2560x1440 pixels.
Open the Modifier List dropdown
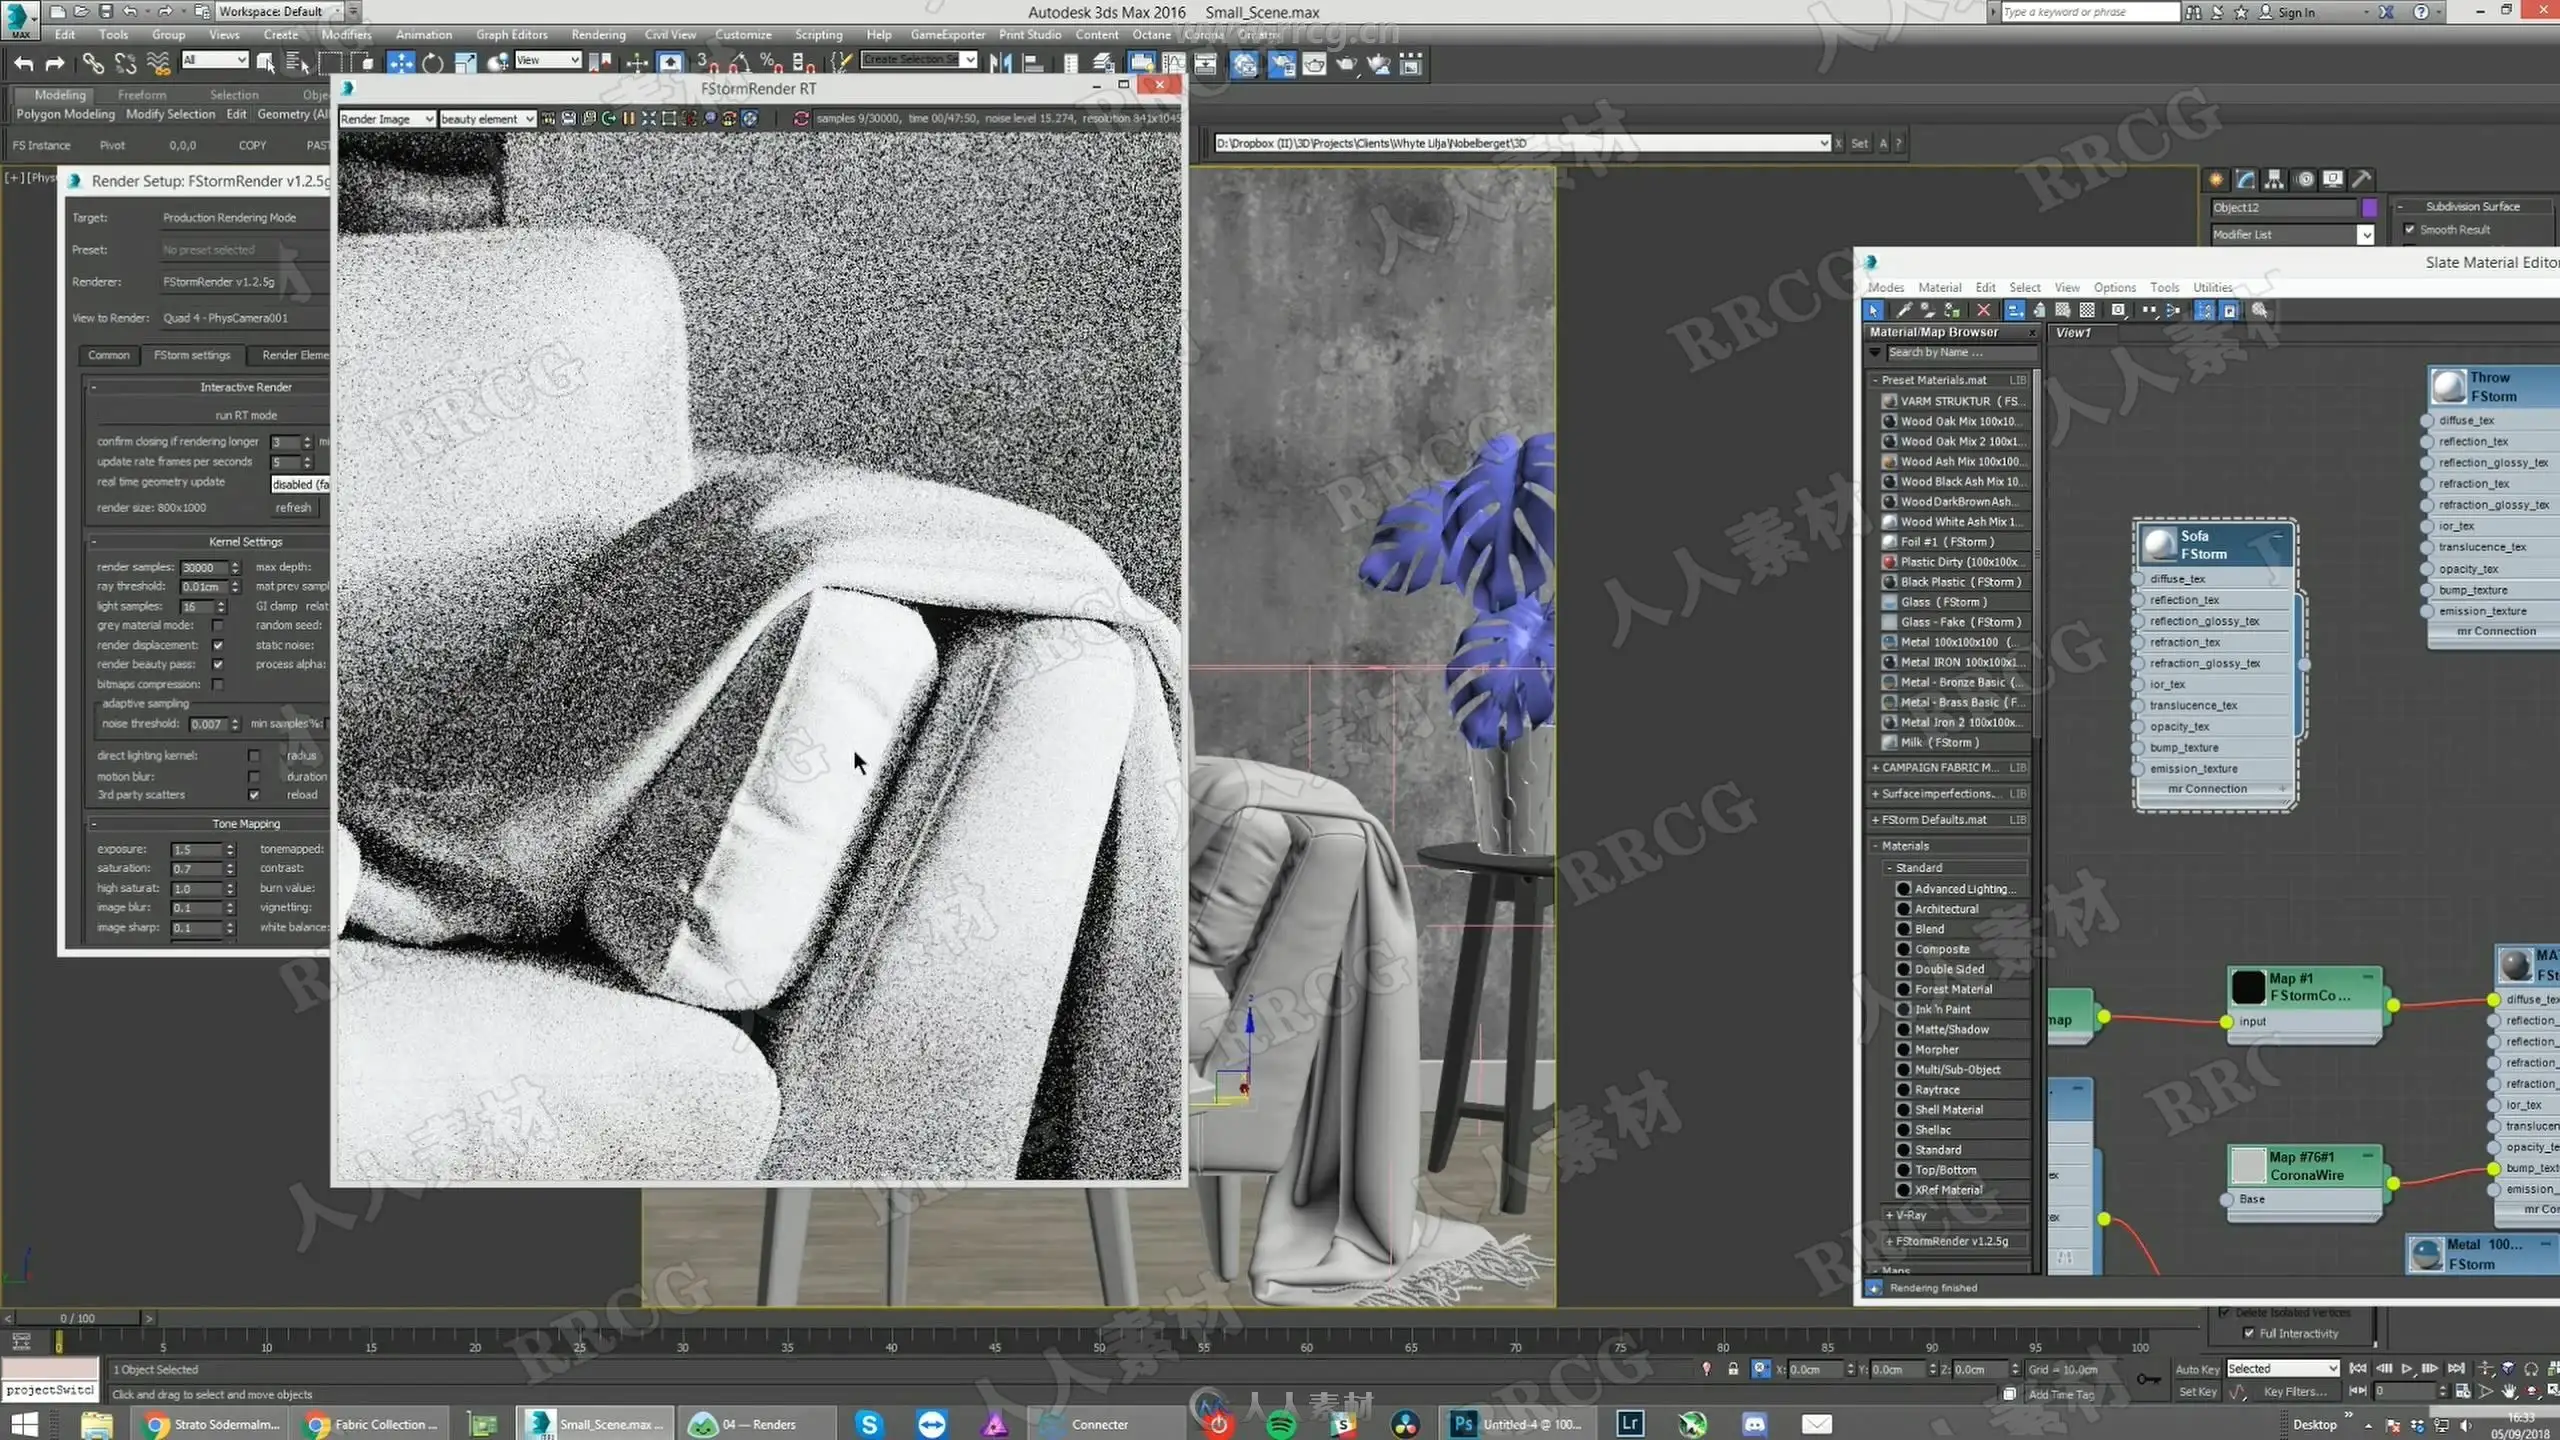click(x=2365, y=234)
